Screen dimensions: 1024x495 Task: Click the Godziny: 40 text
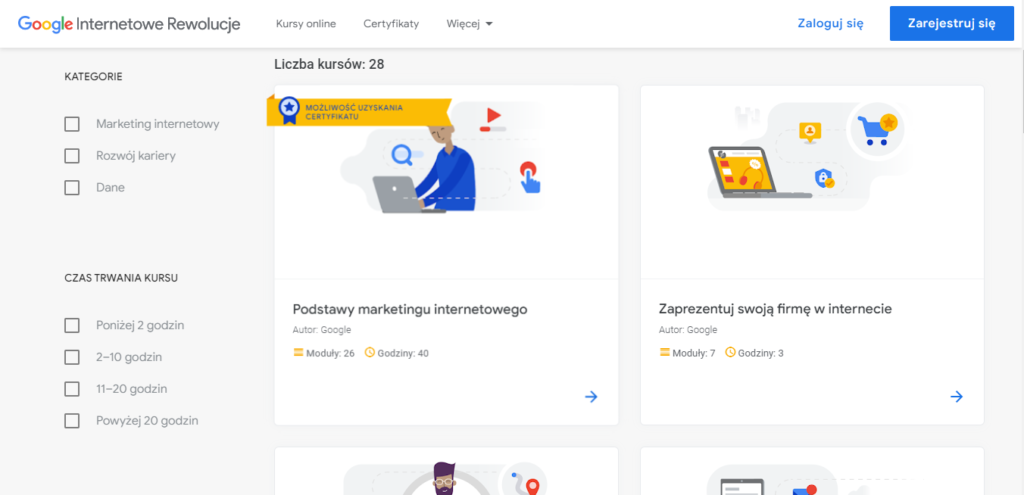pos(403,353)
